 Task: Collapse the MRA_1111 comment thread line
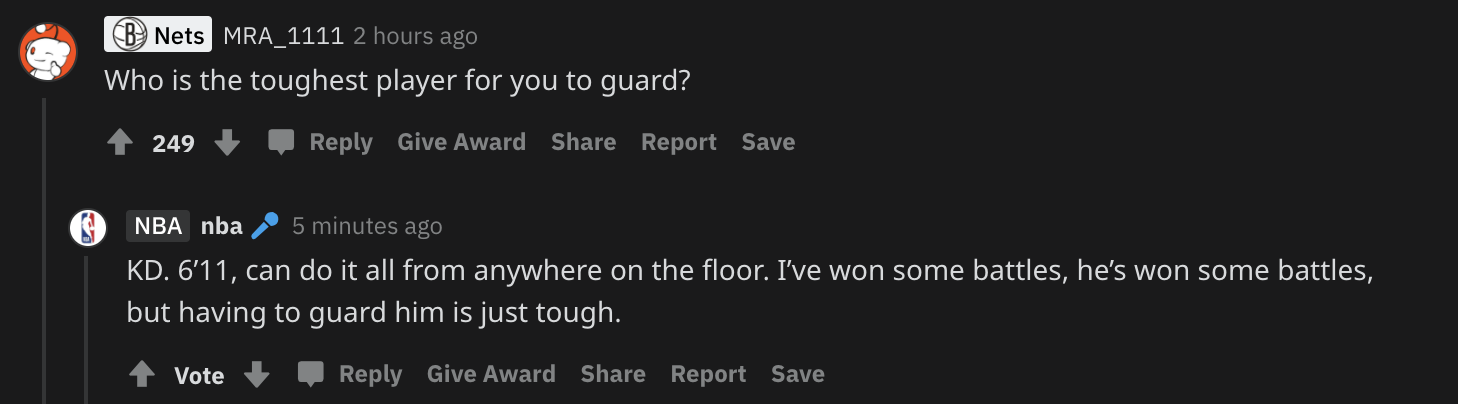coord(43,250)
